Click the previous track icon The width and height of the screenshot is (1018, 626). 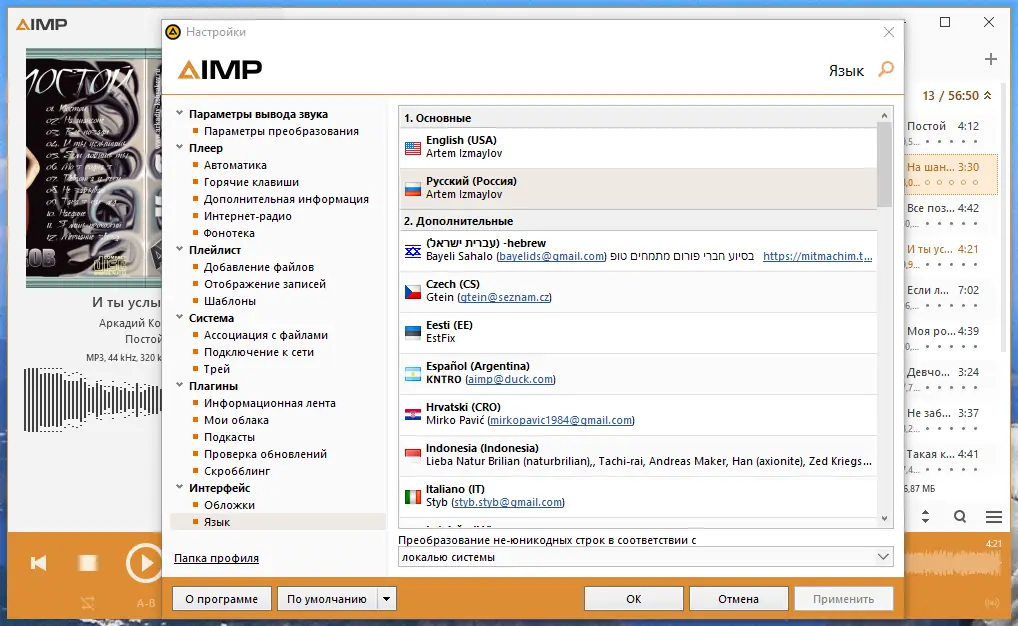tap(38, 563)
